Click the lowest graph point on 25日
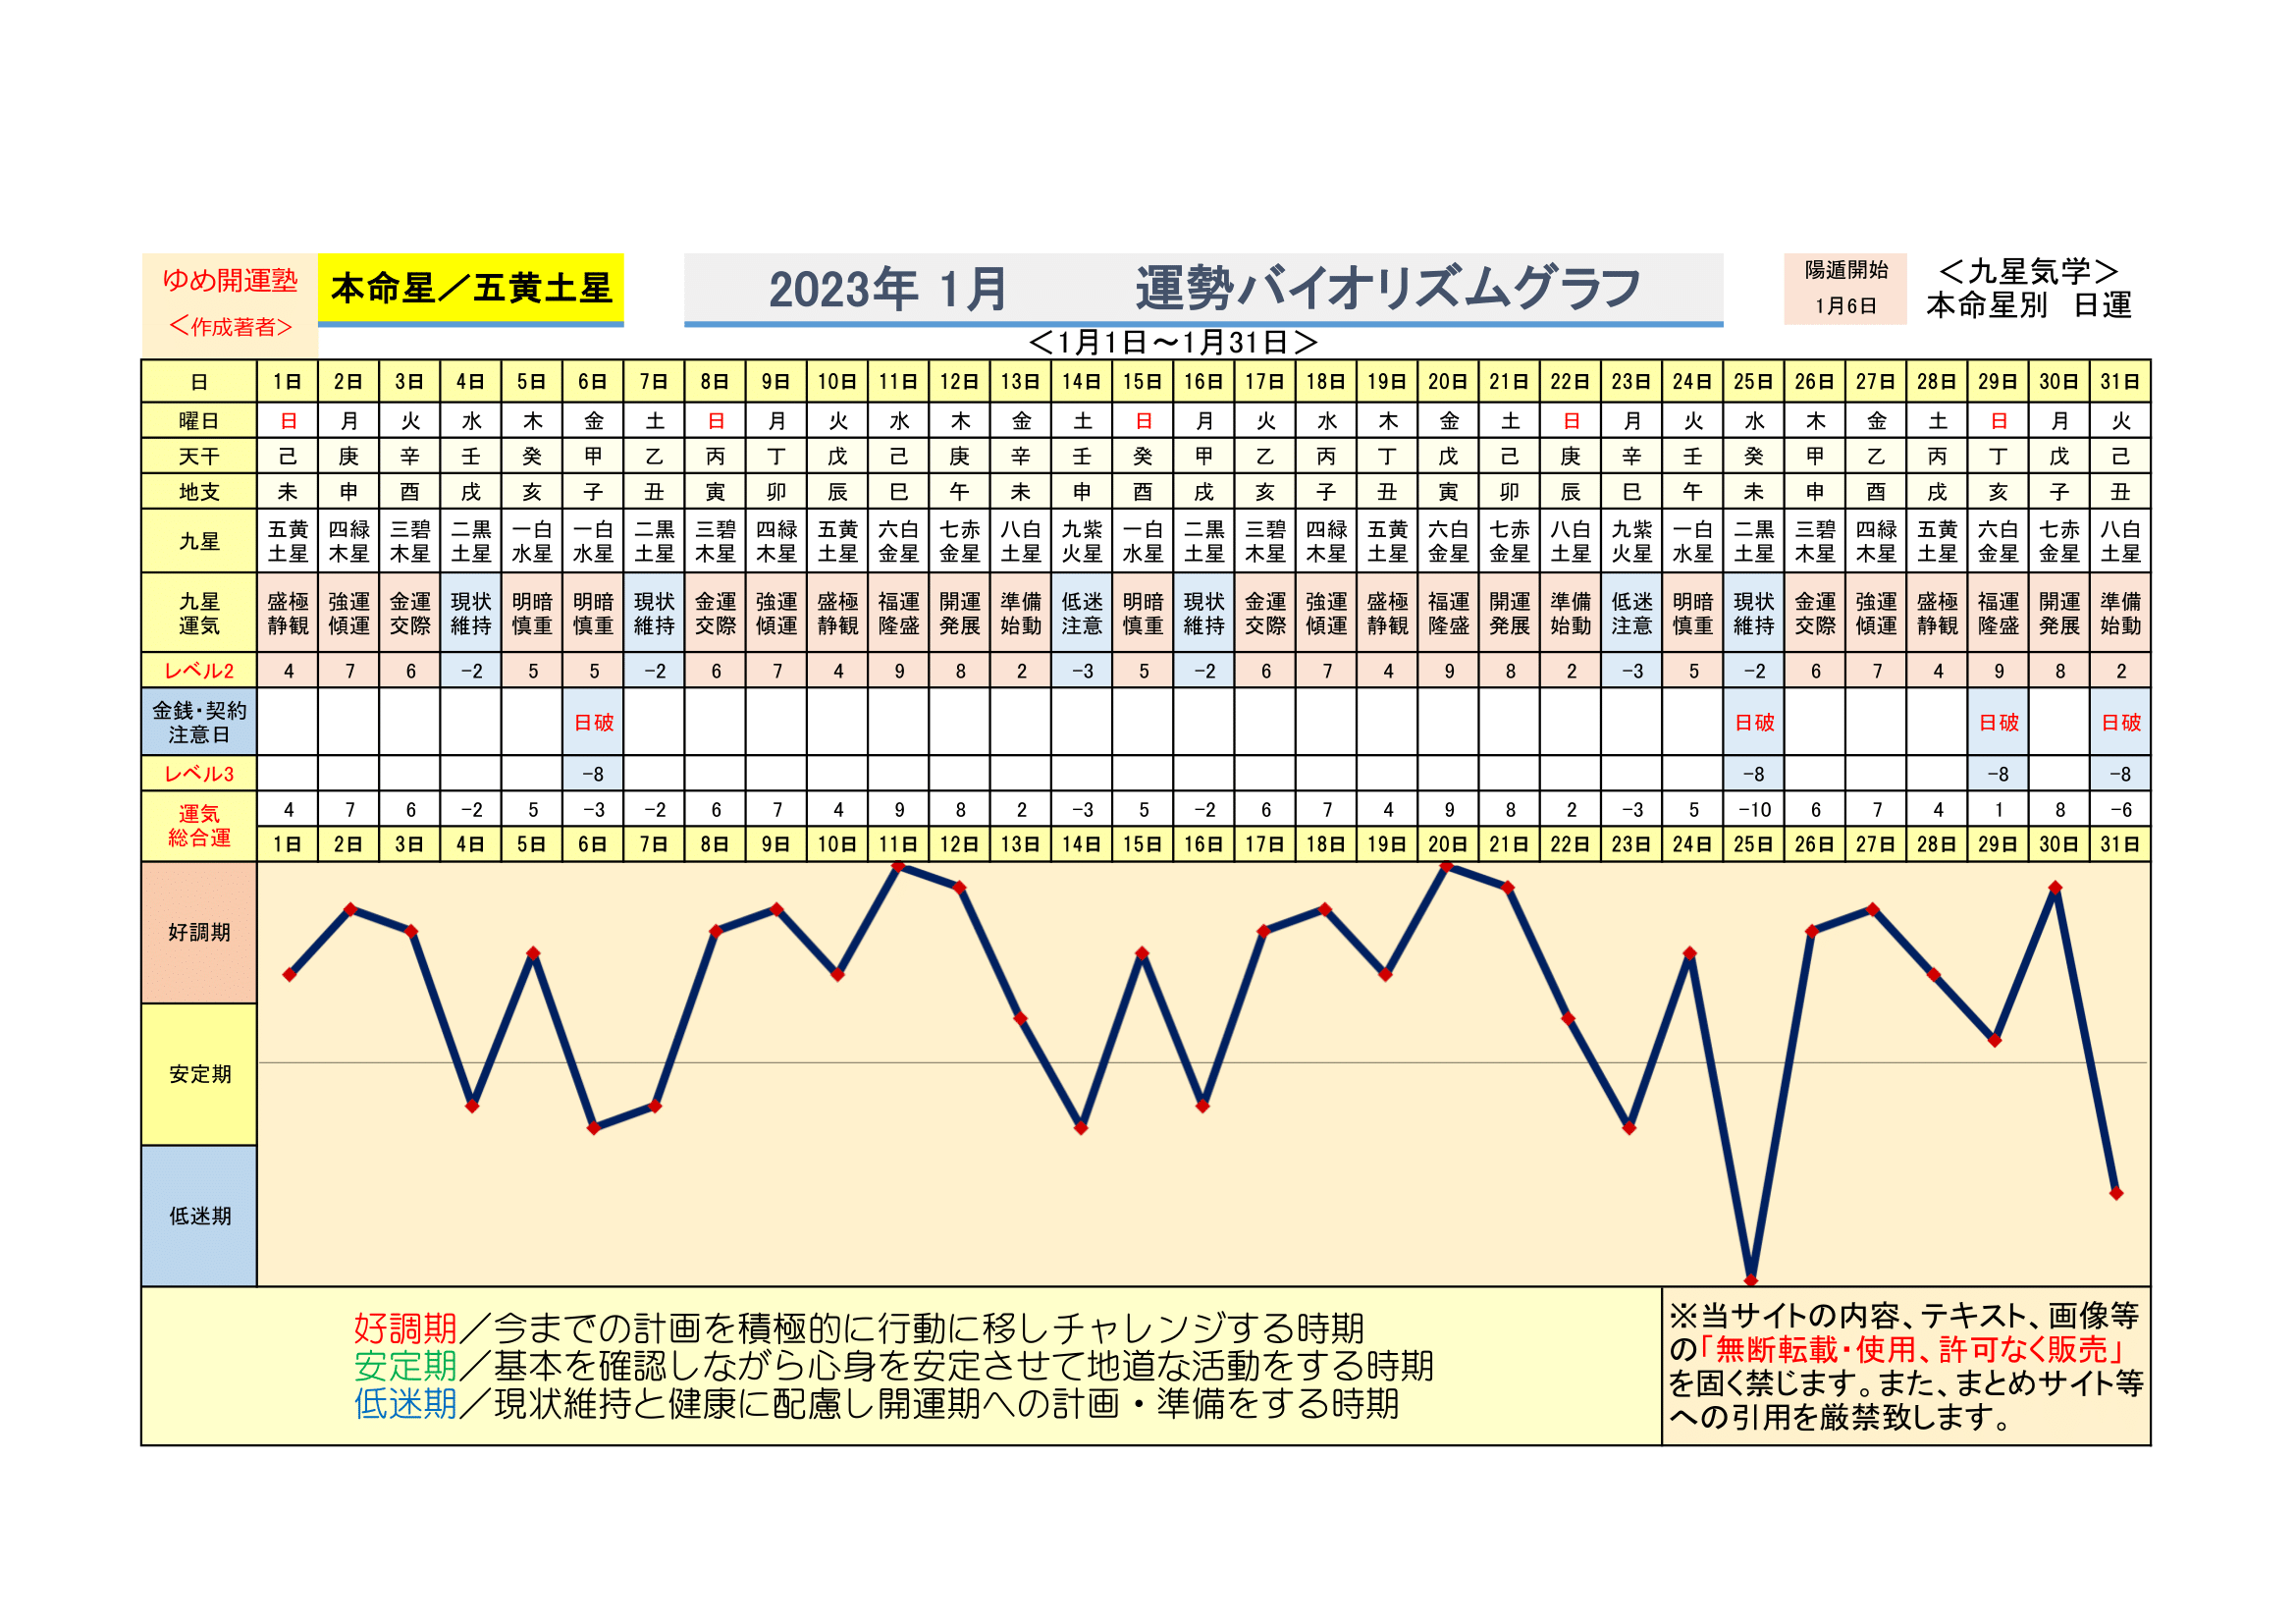 tap(1751, 1279)
